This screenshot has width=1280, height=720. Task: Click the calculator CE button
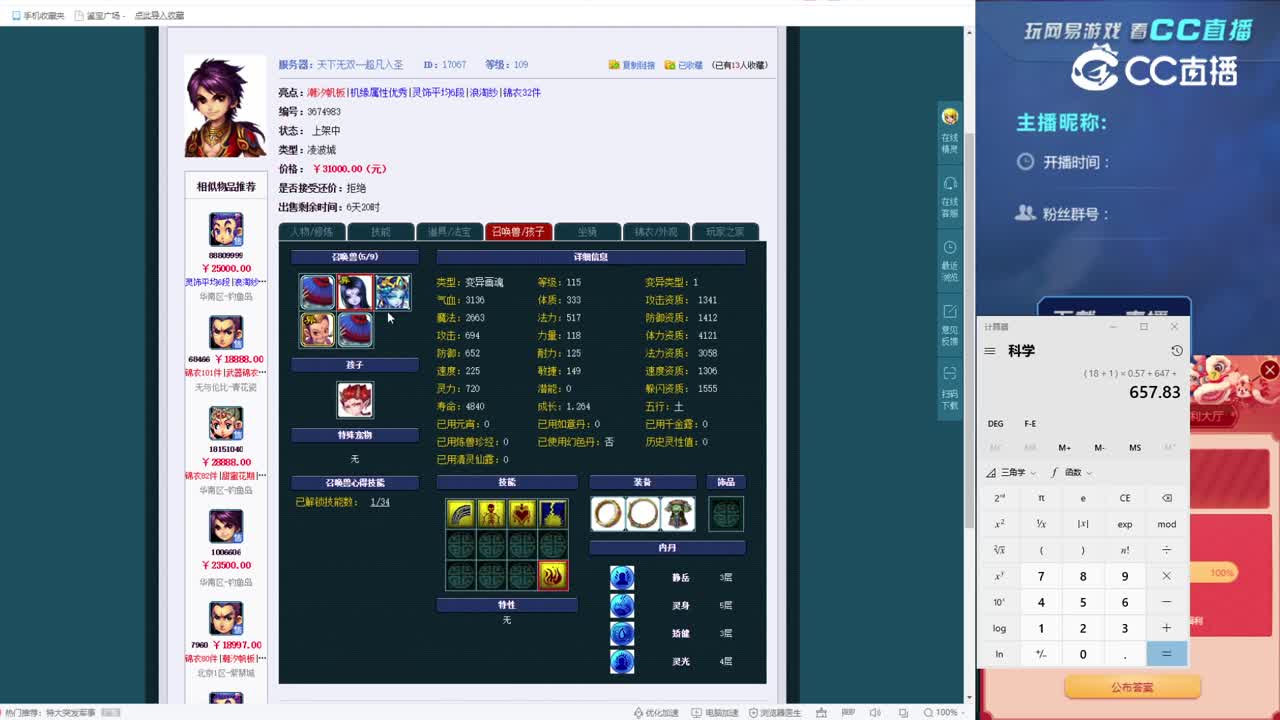click(1125, 498)
